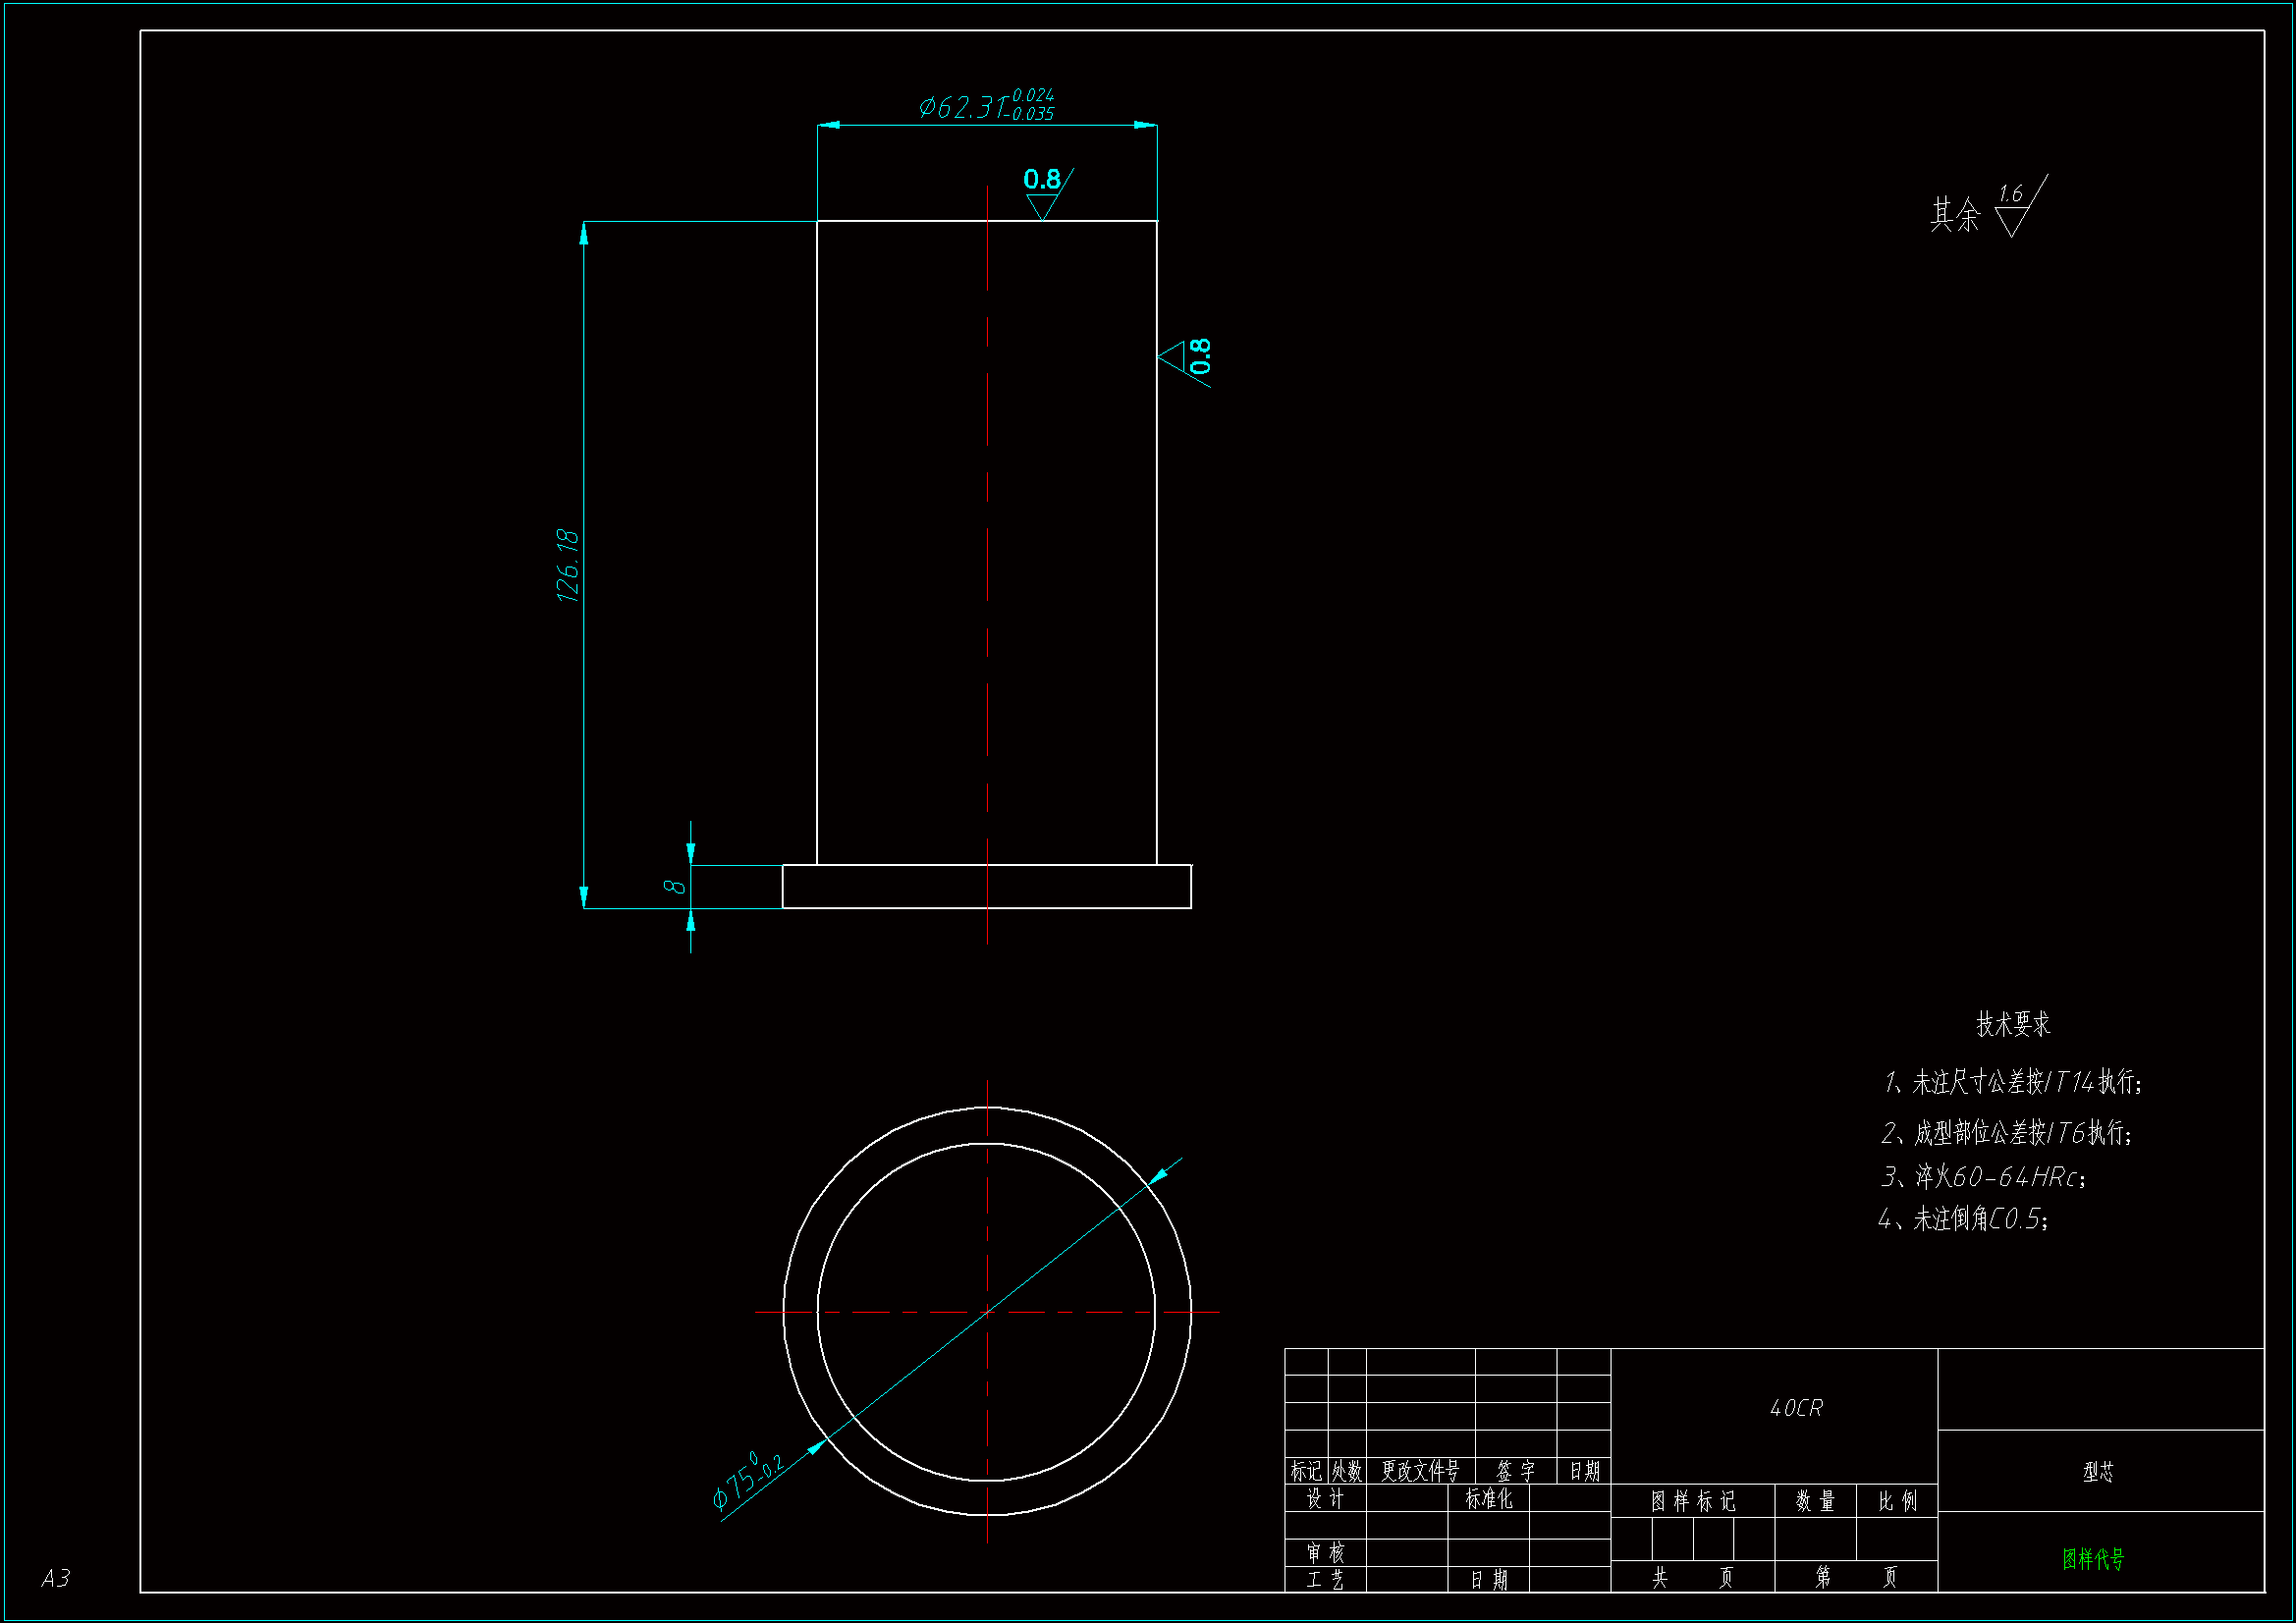
Task: Click the top 0.8 surface roughness symbol
Action: pyautogui.click(x=1043, y=192)
